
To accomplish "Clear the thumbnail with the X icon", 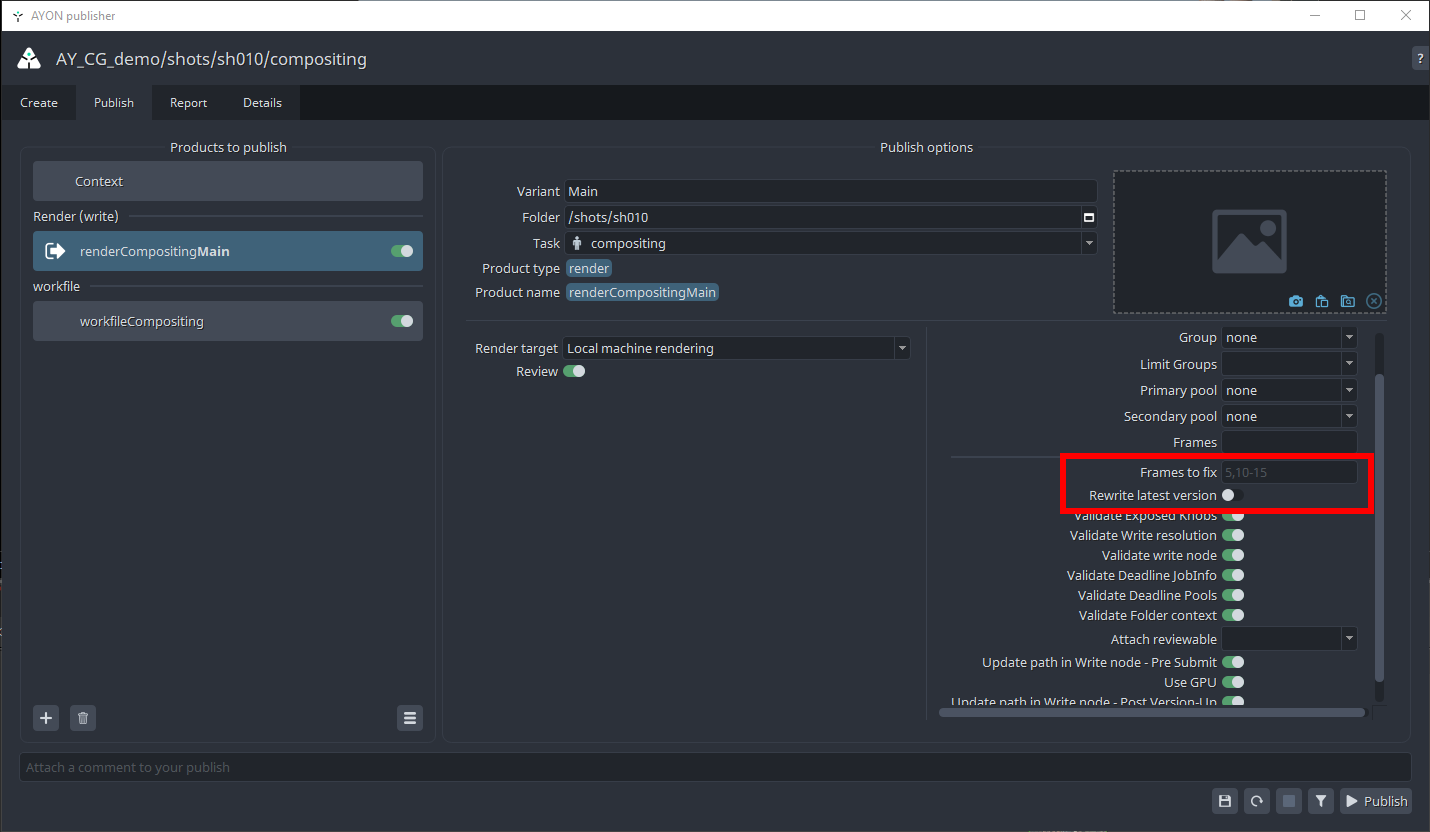I will (x=1374, y=301).
